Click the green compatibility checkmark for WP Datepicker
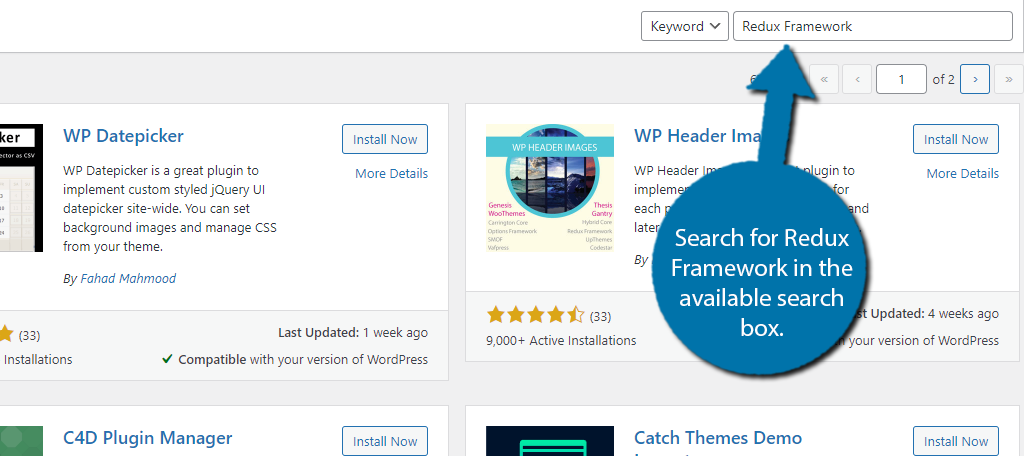 point(168,359)
